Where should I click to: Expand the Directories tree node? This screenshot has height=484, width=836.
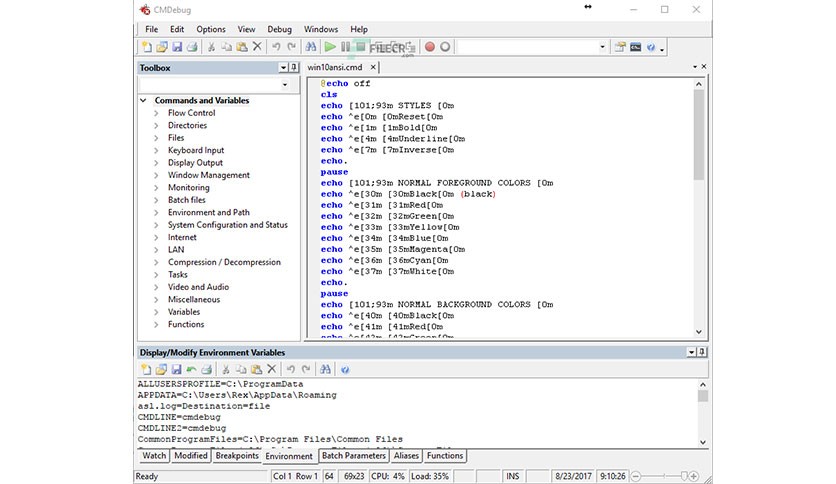[156, 125]
